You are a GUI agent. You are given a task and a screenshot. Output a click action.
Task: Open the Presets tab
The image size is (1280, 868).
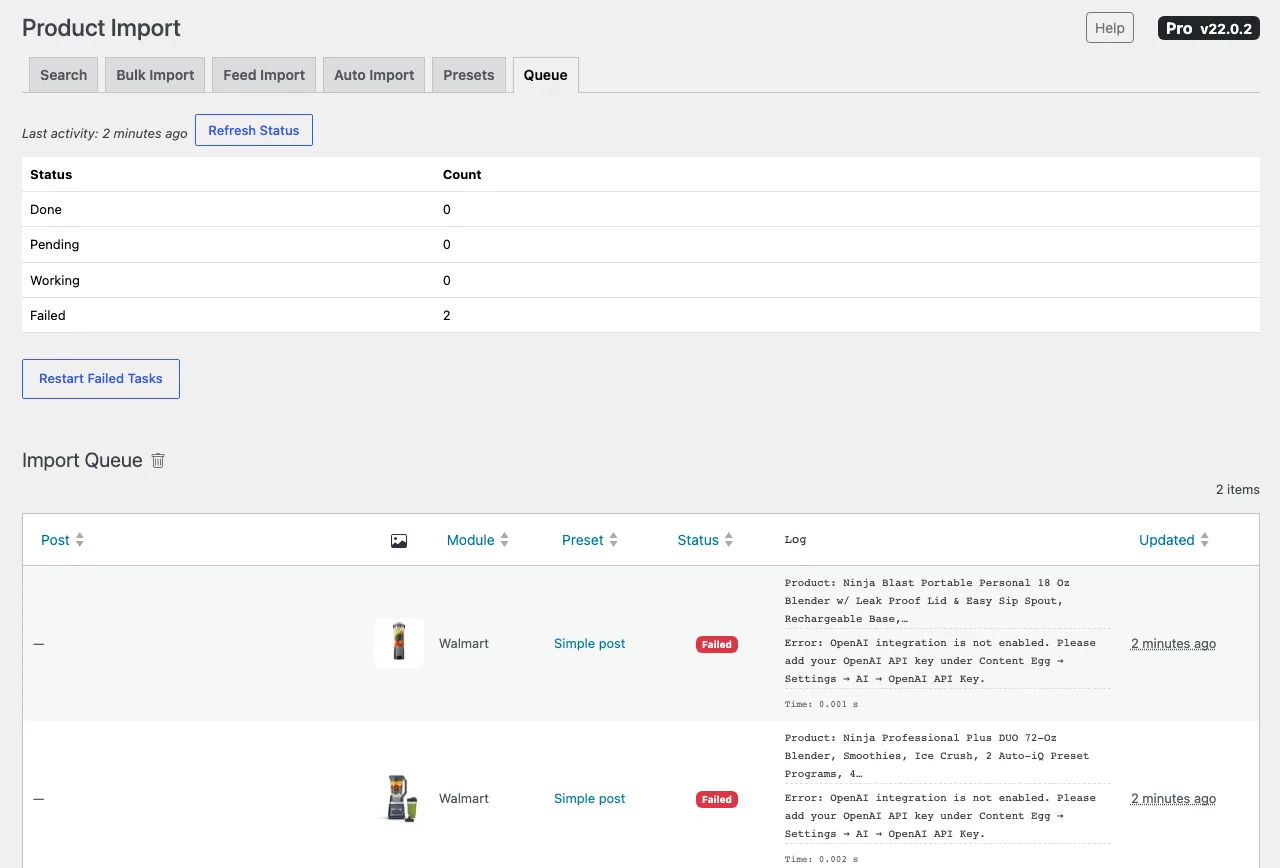(469, 75)
